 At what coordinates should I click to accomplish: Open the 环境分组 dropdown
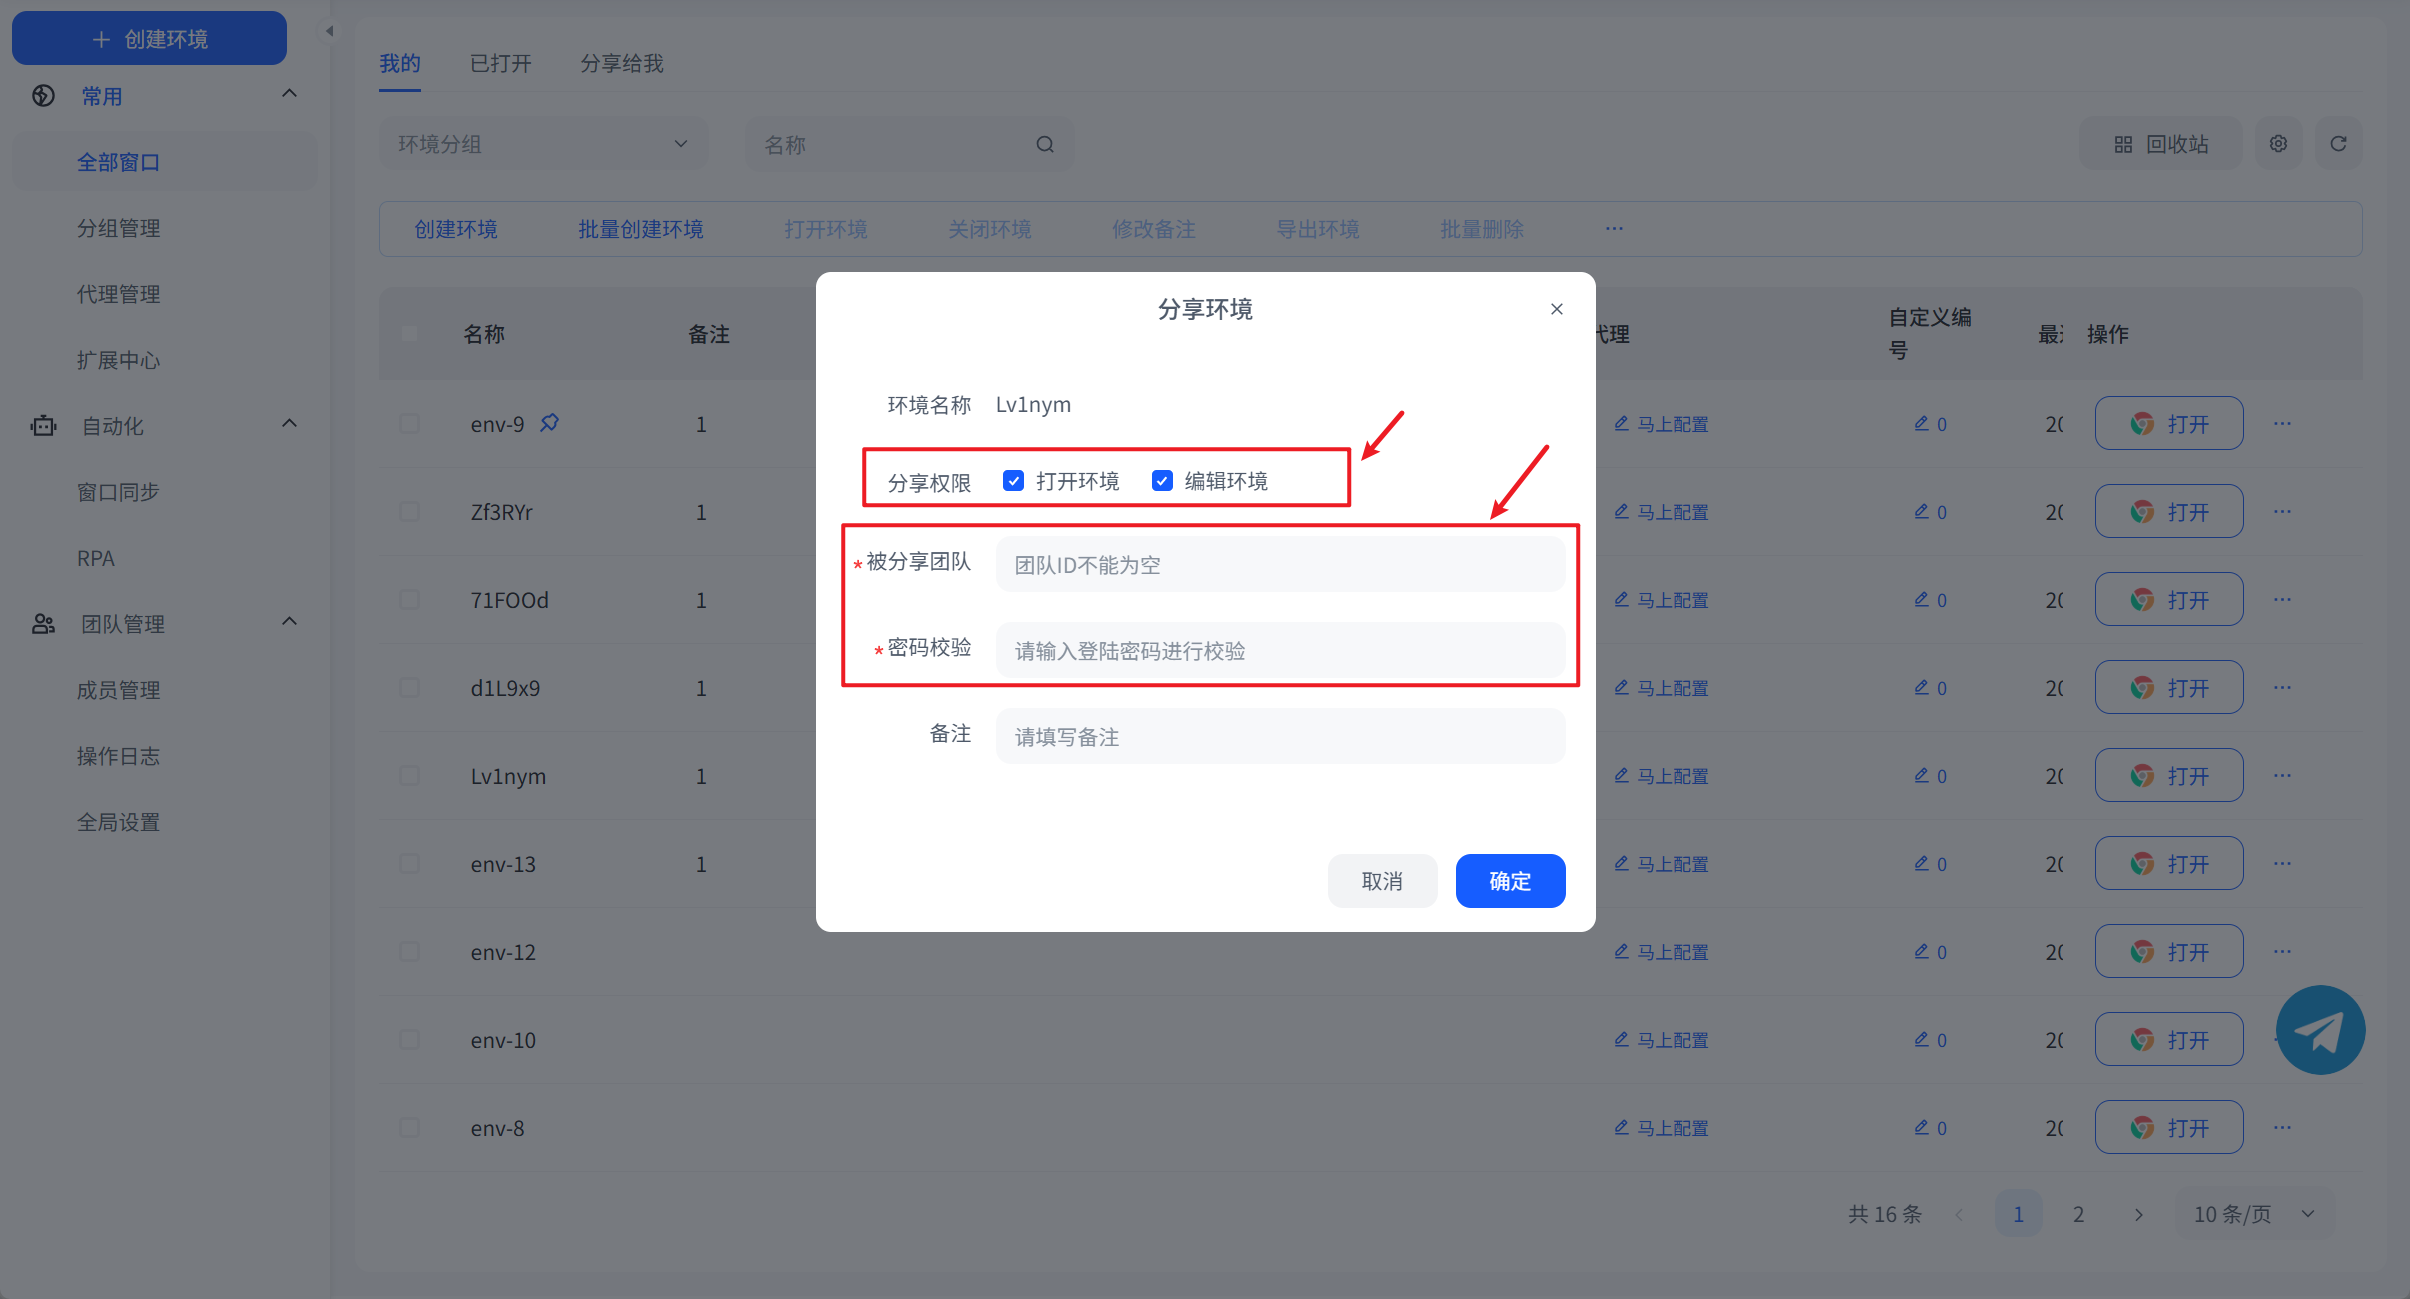click(543, 144)
